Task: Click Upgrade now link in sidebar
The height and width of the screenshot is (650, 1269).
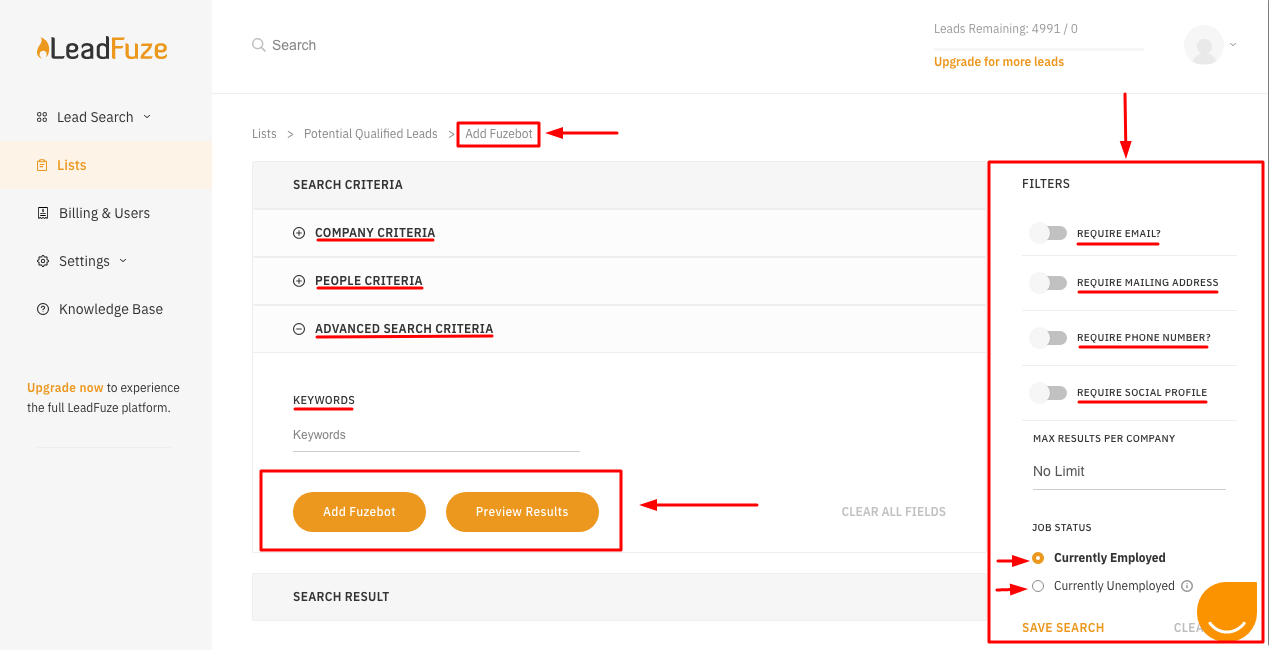Action: pyautogui.click(x=65, y=388)
